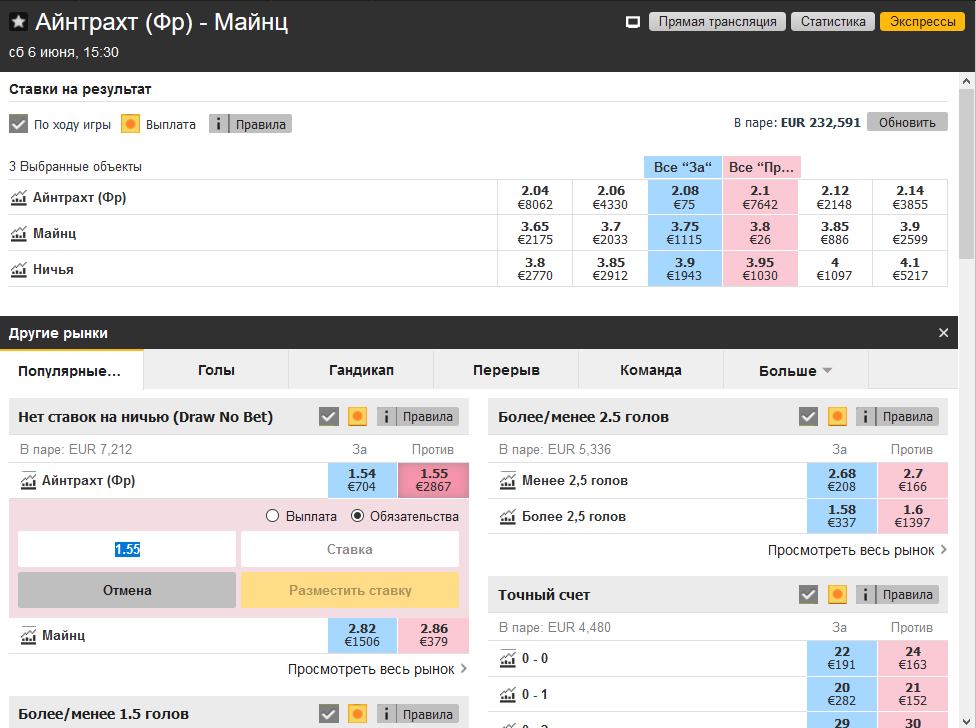976x728 pixels.
Task: Select blue back odds 3.75 for Майнц
Action: 685,233
